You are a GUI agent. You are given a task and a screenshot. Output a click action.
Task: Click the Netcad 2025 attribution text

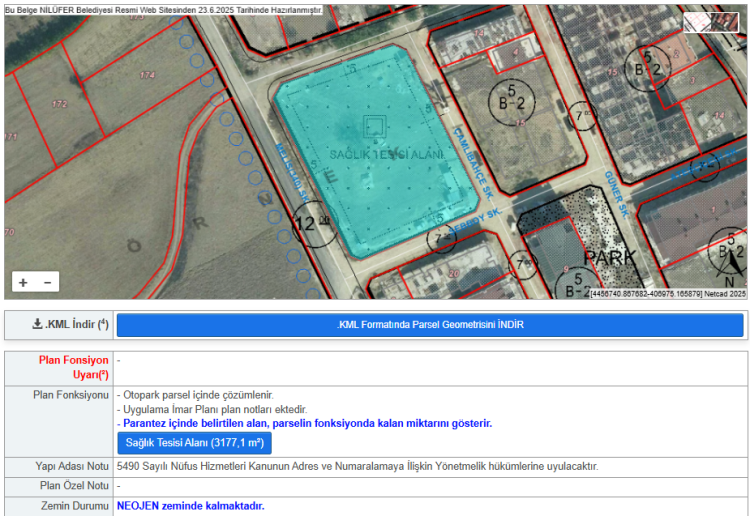[725, 294]
